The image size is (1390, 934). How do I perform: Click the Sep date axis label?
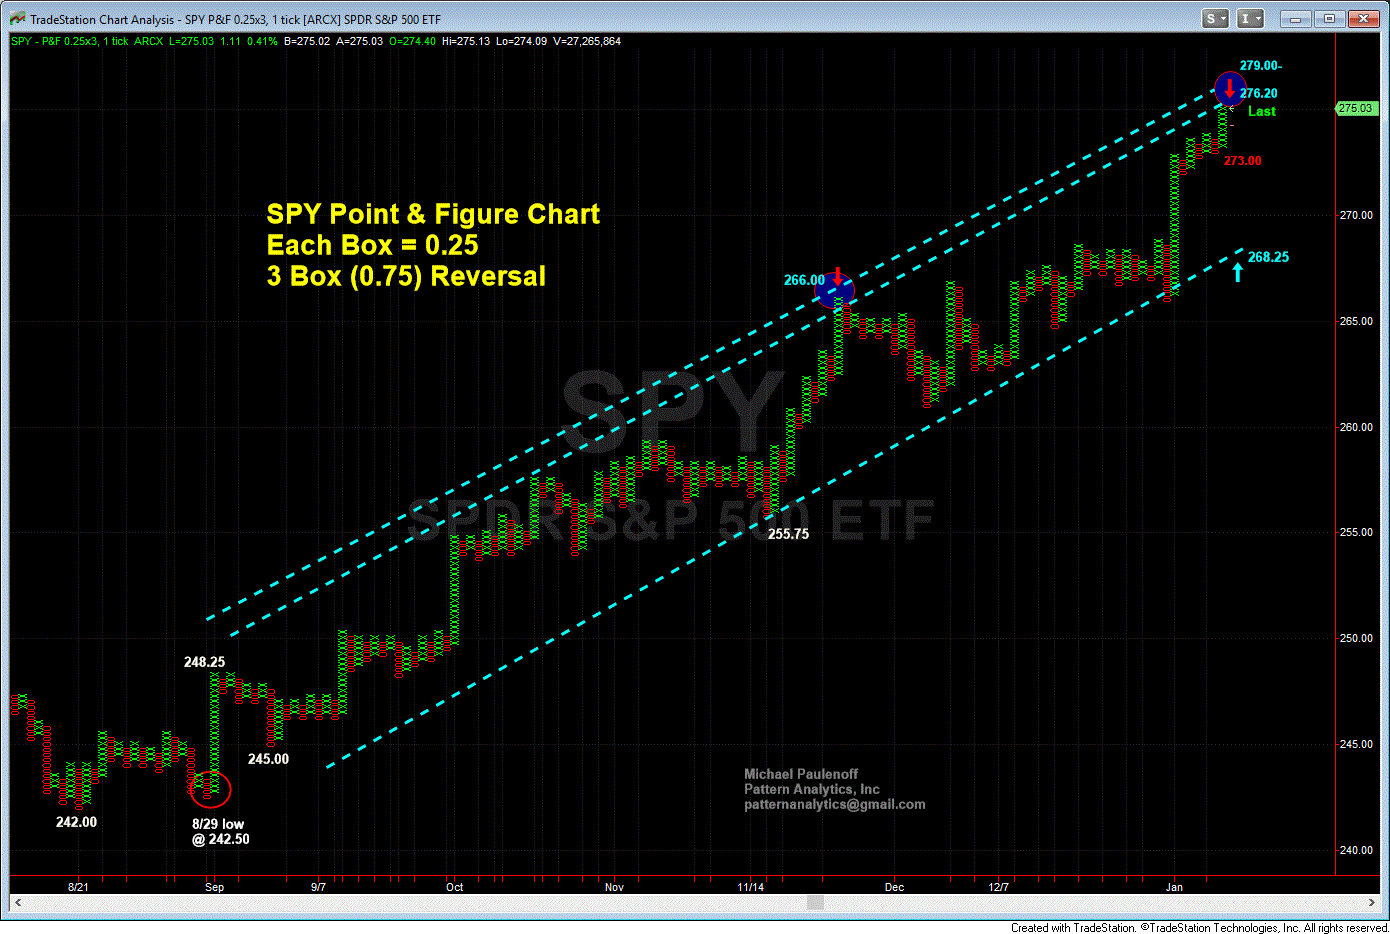click(x=214, y=887)
